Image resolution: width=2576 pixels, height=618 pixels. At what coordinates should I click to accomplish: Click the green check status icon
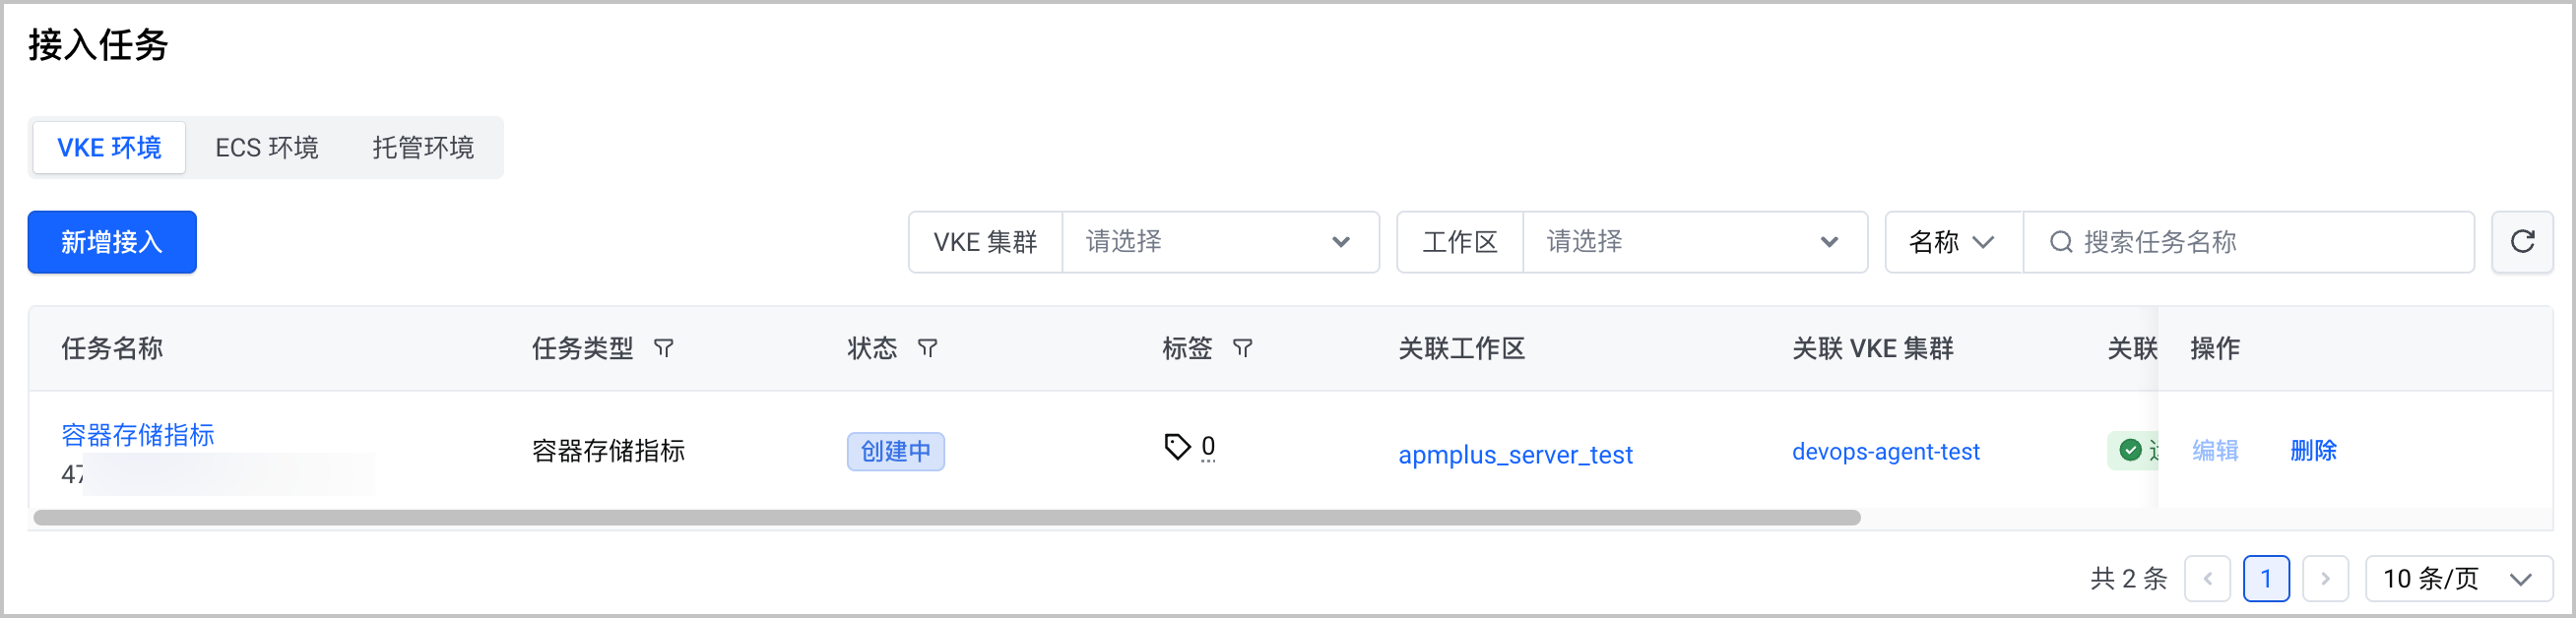coord(2130,450)
